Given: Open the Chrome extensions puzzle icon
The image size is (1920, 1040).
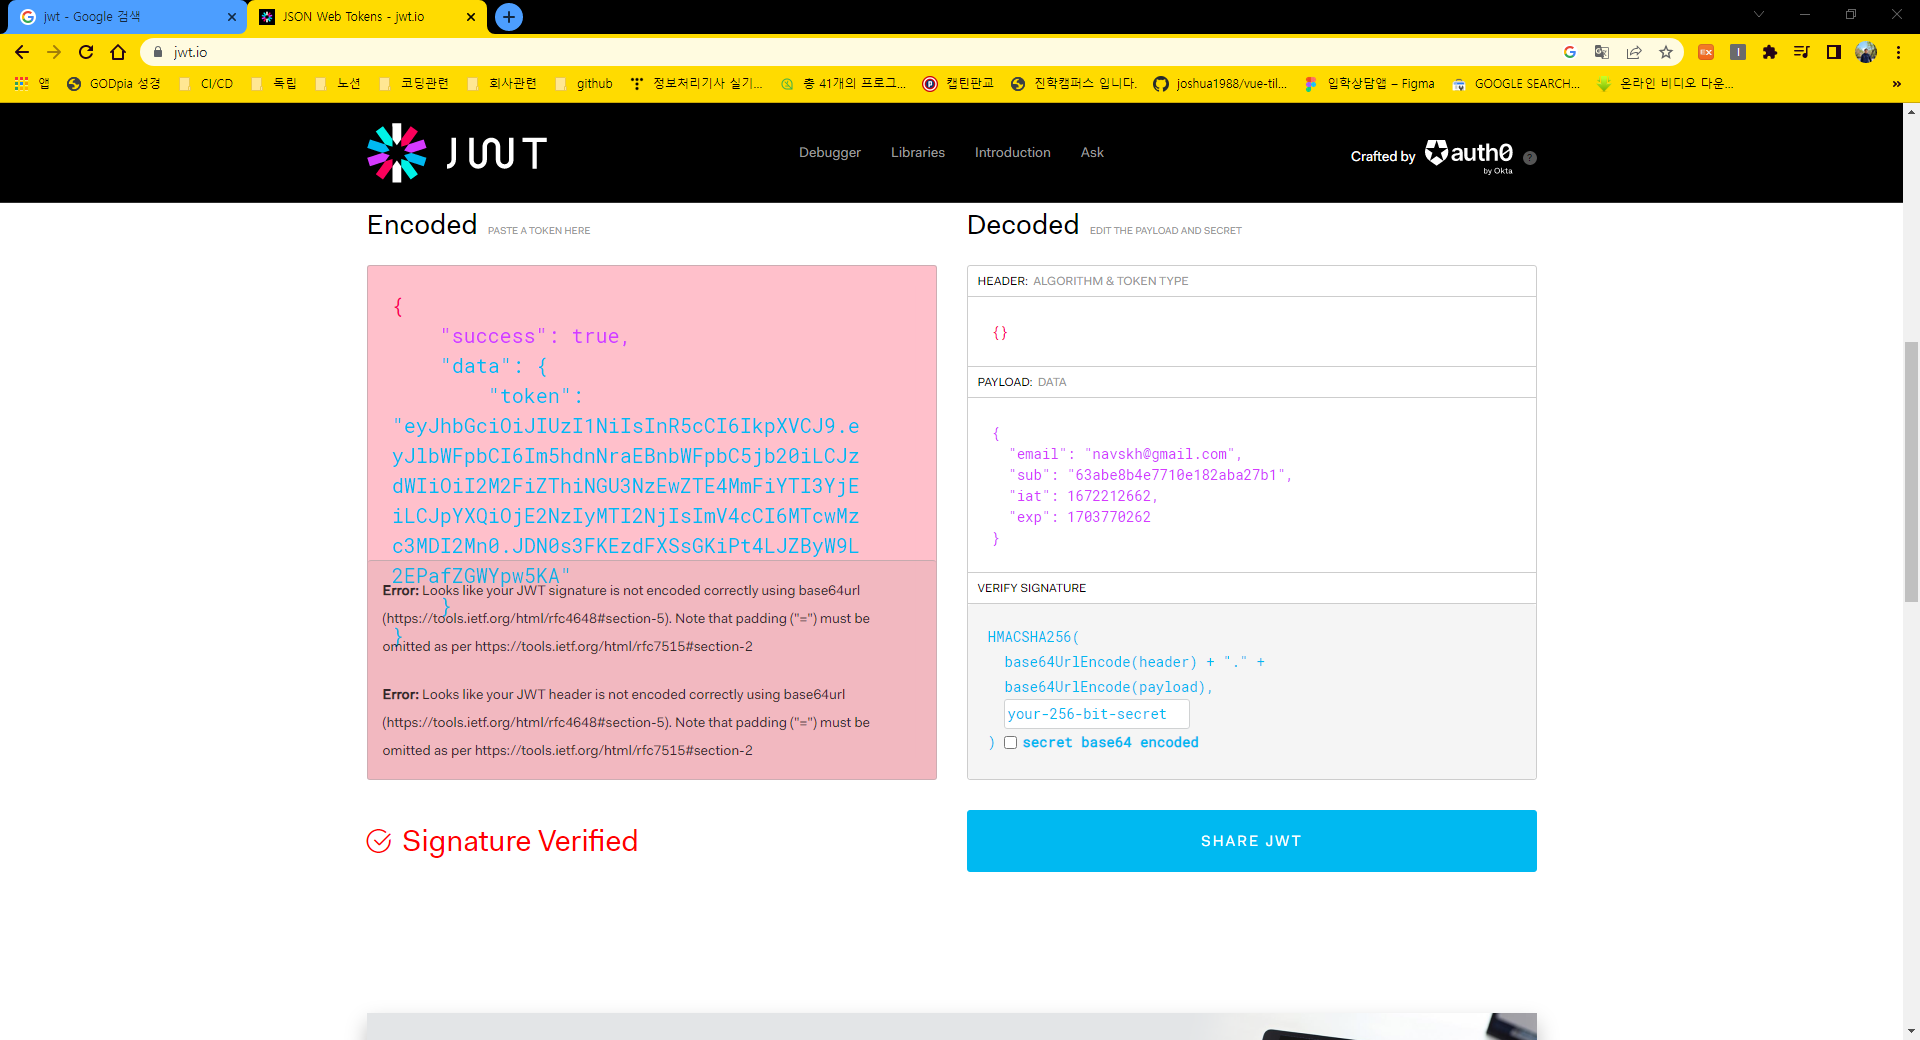Looking at the screenshot, I should (1769, 52).
